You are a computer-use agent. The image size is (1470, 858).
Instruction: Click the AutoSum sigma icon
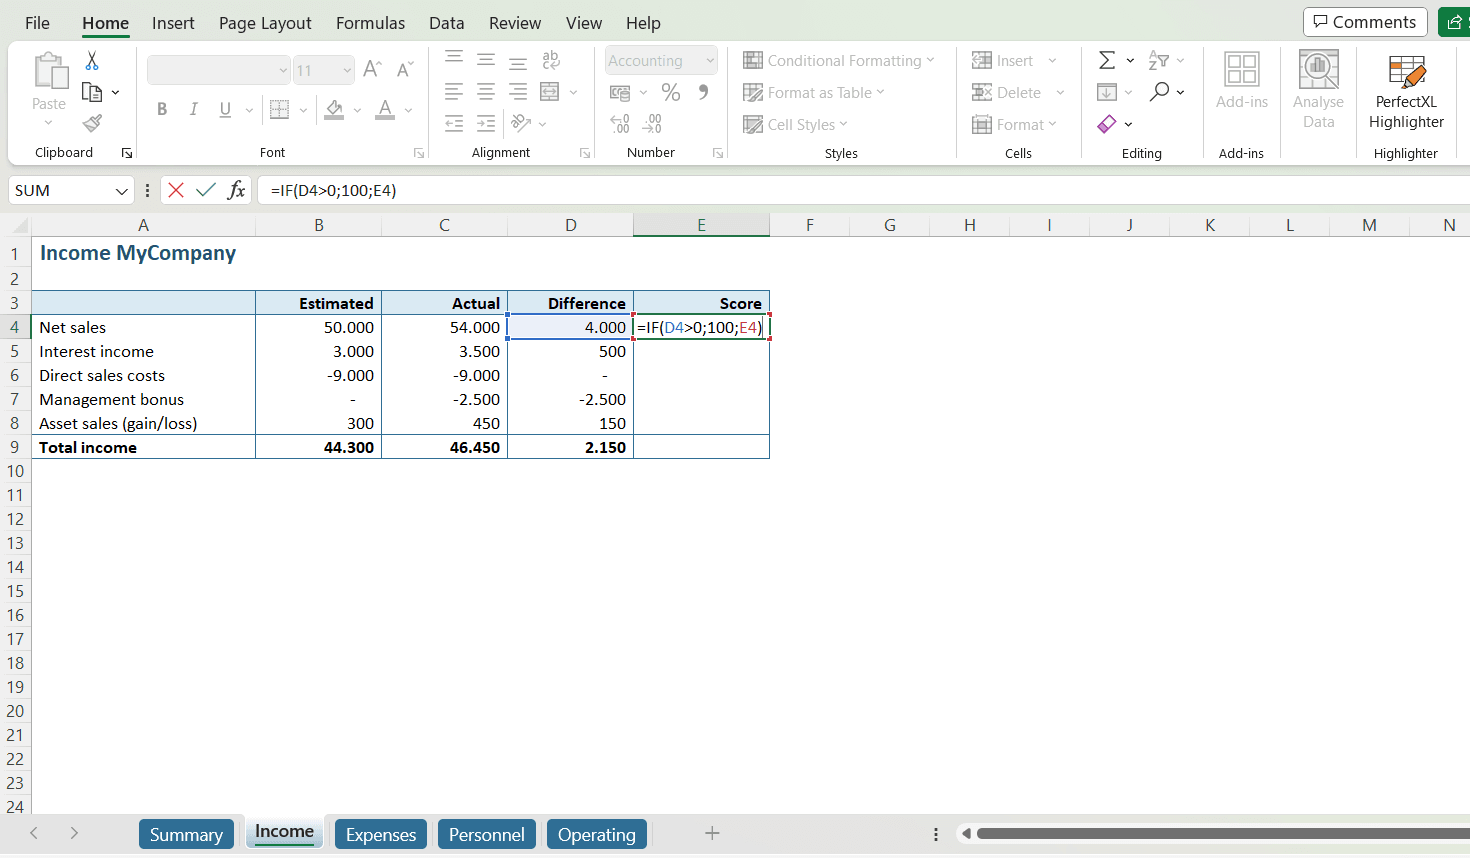pos(1107,61)
